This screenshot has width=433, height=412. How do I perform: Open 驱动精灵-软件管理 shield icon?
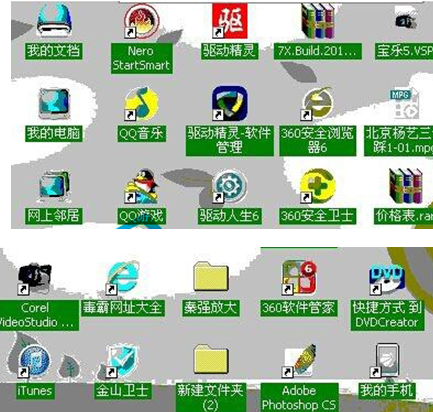[x=229, y=103]
